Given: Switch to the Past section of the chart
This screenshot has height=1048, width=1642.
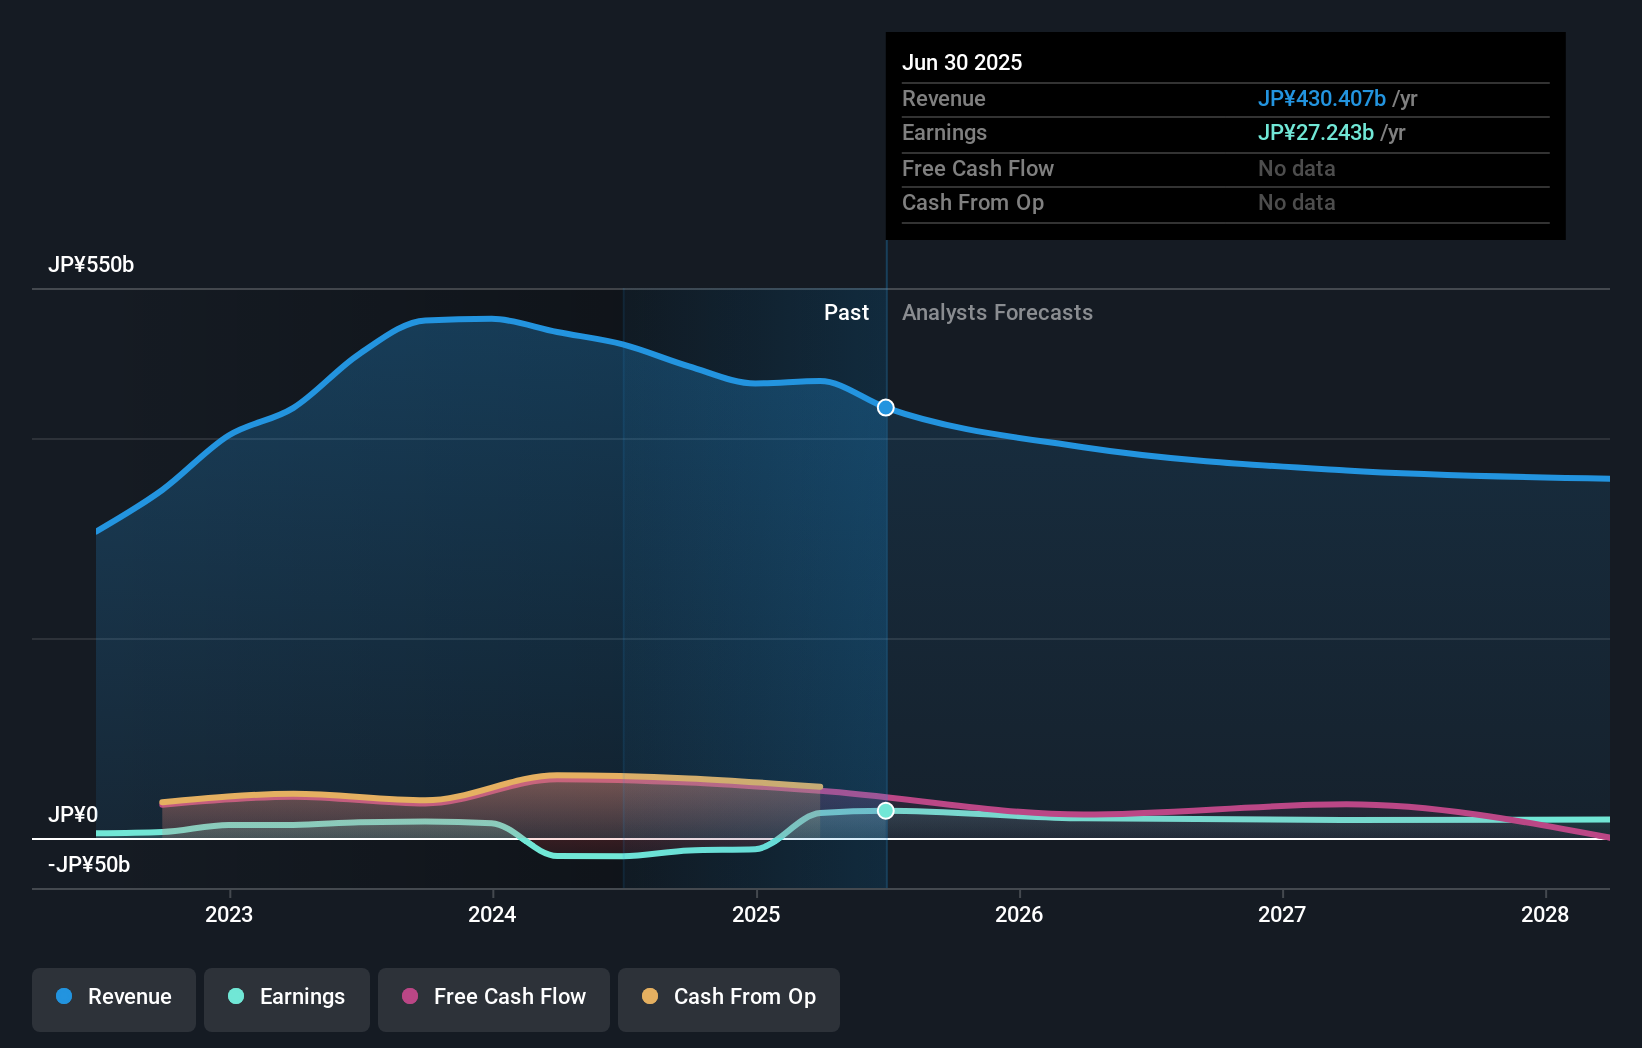Looking at the screenshot, I should pyautogui.click(x=847, y=312).
